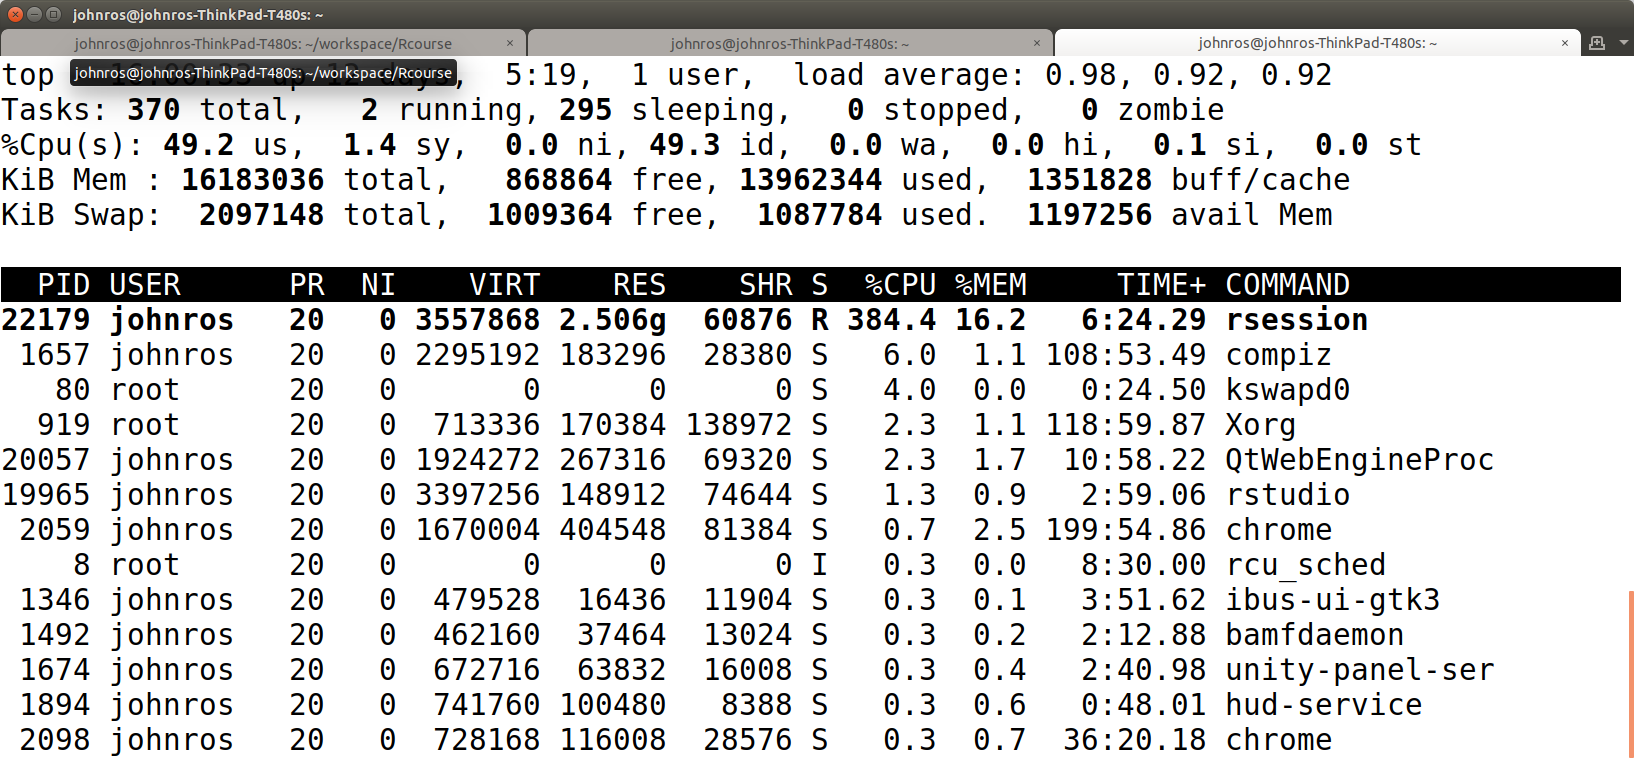This screenshot has width=1634, height=758.
Task: Click the kswapd0 process name
Action: point(1287,390)
